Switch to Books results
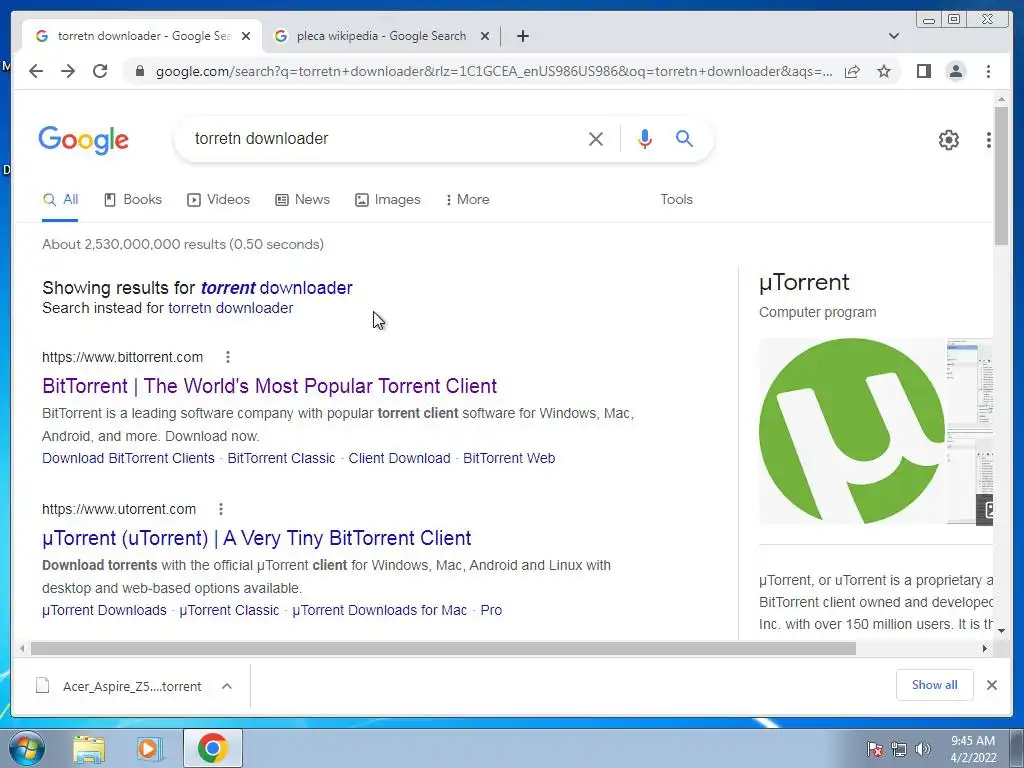The width and height of the screenshot is (1024, 768). [x=133, y=200]
